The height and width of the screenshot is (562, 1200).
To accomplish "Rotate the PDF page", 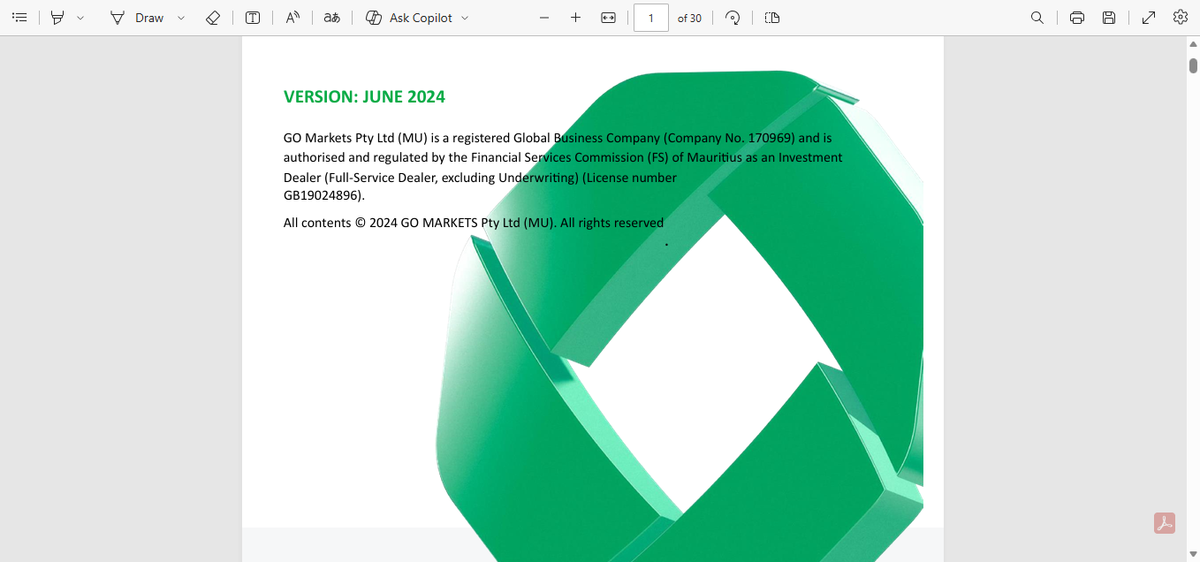I will [x=732, y=18].
